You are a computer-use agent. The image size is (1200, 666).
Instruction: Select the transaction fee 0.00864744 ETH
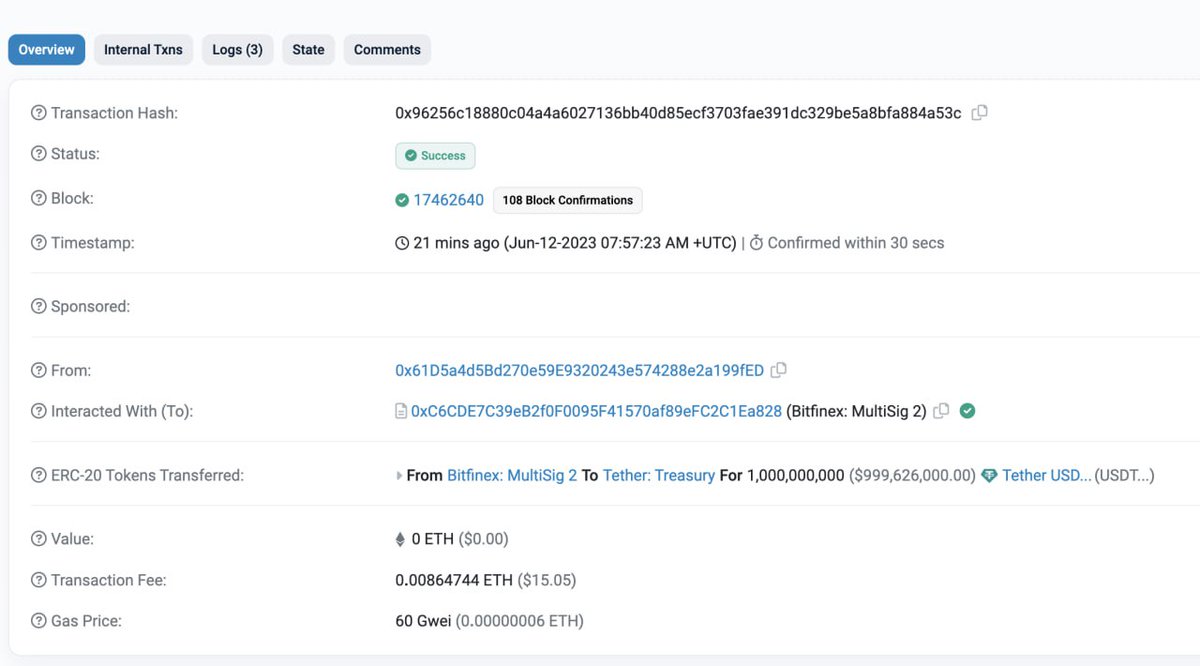453,580
